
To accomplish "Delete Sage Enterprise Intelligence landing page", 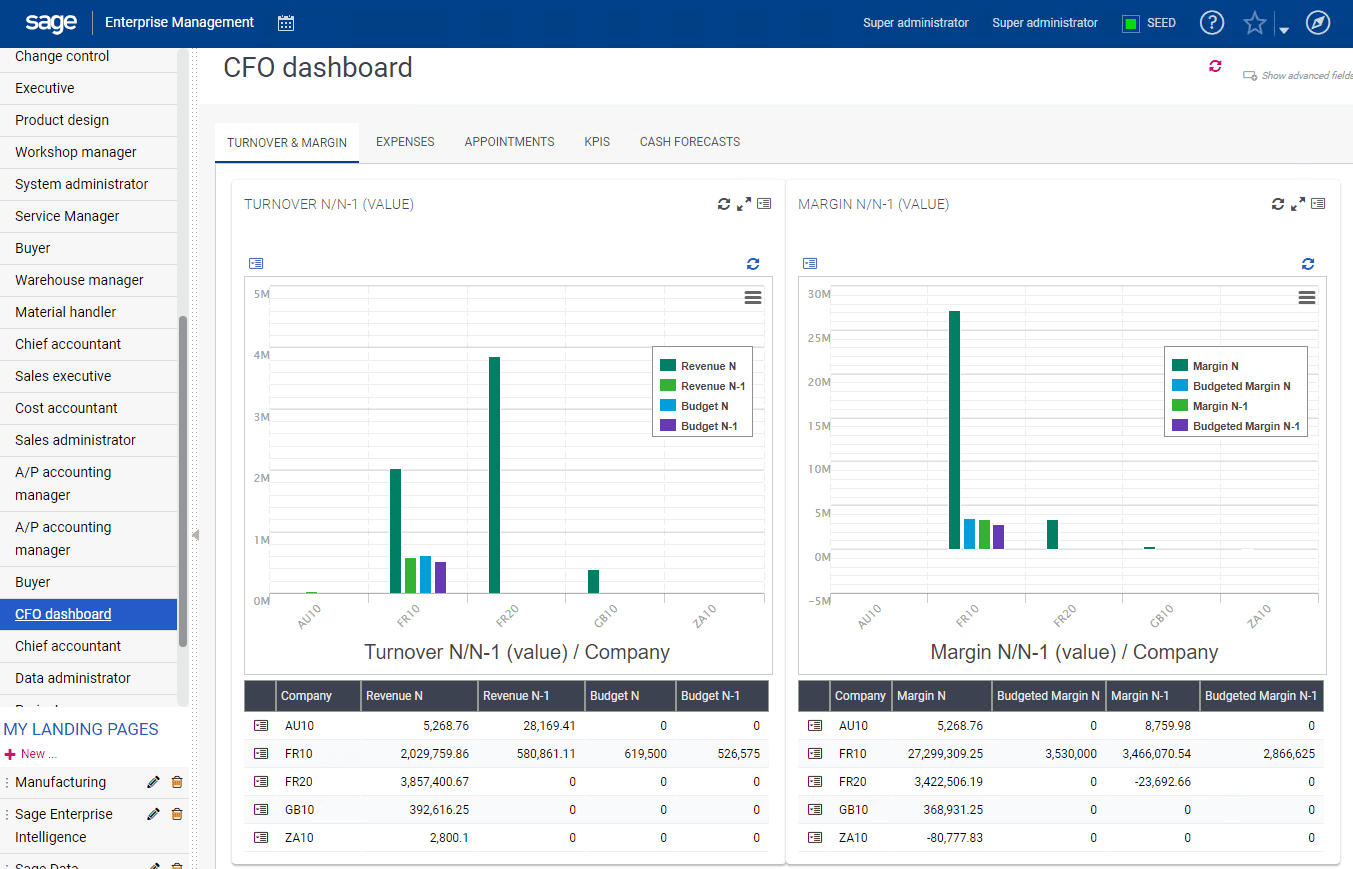I will point(177,815).
